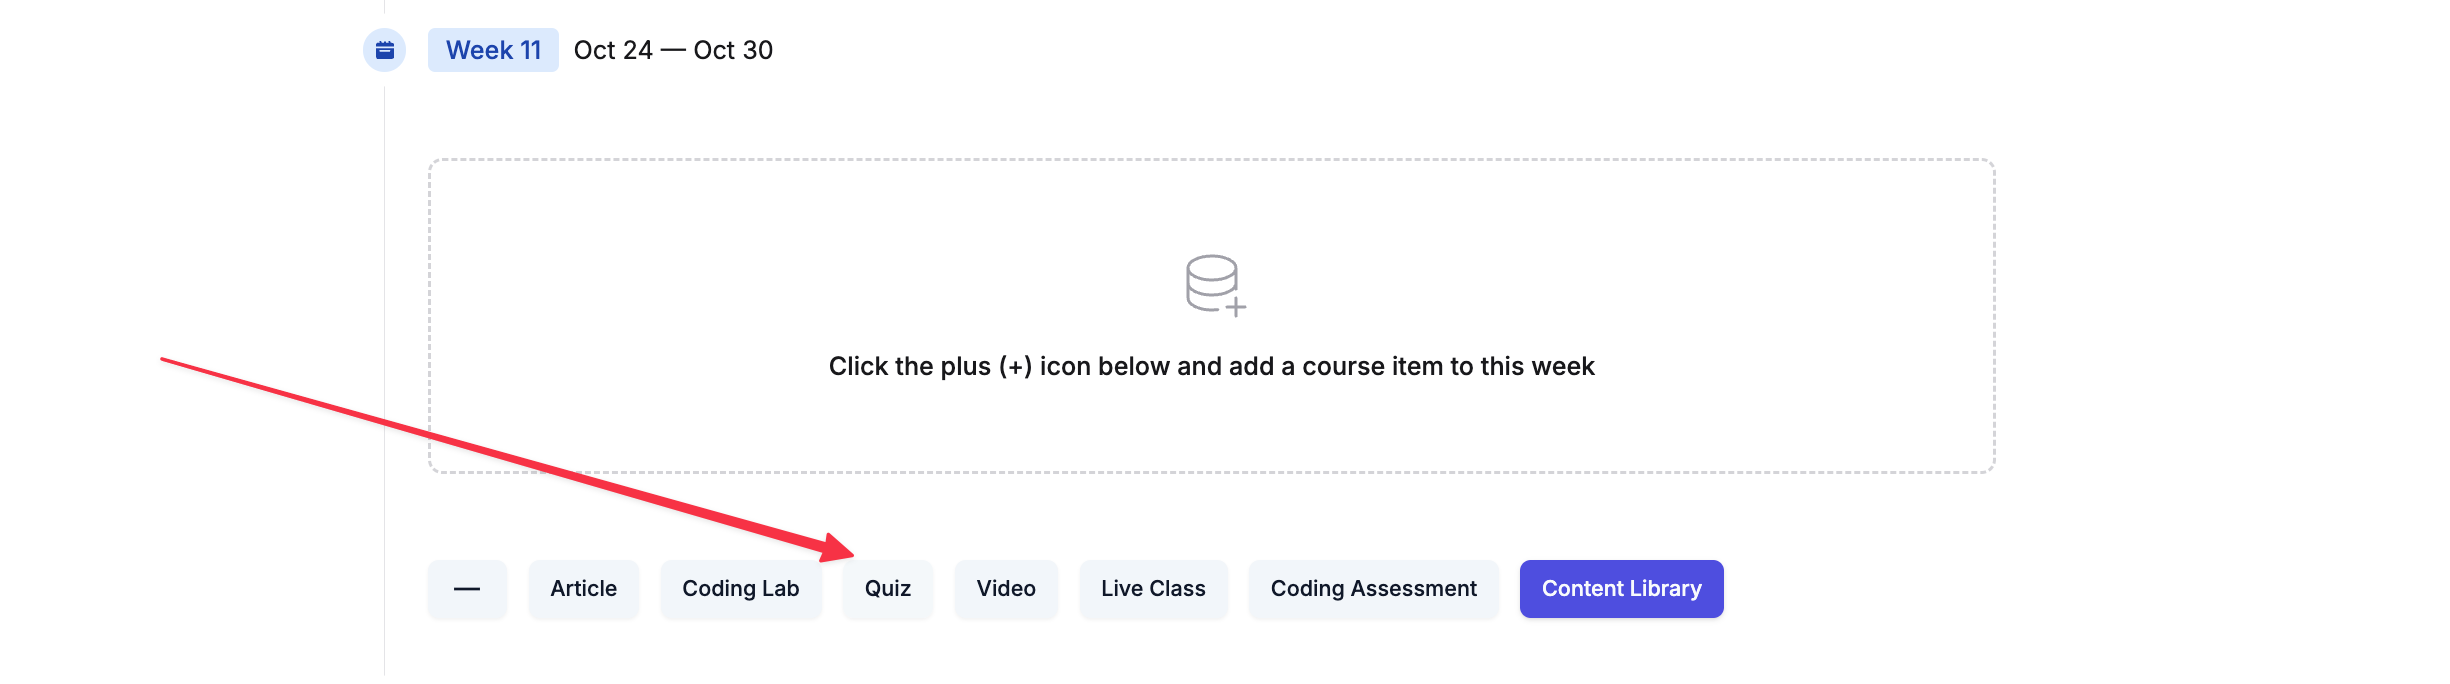Choose the Quiz item type
2450x684 pixels.
887,589
